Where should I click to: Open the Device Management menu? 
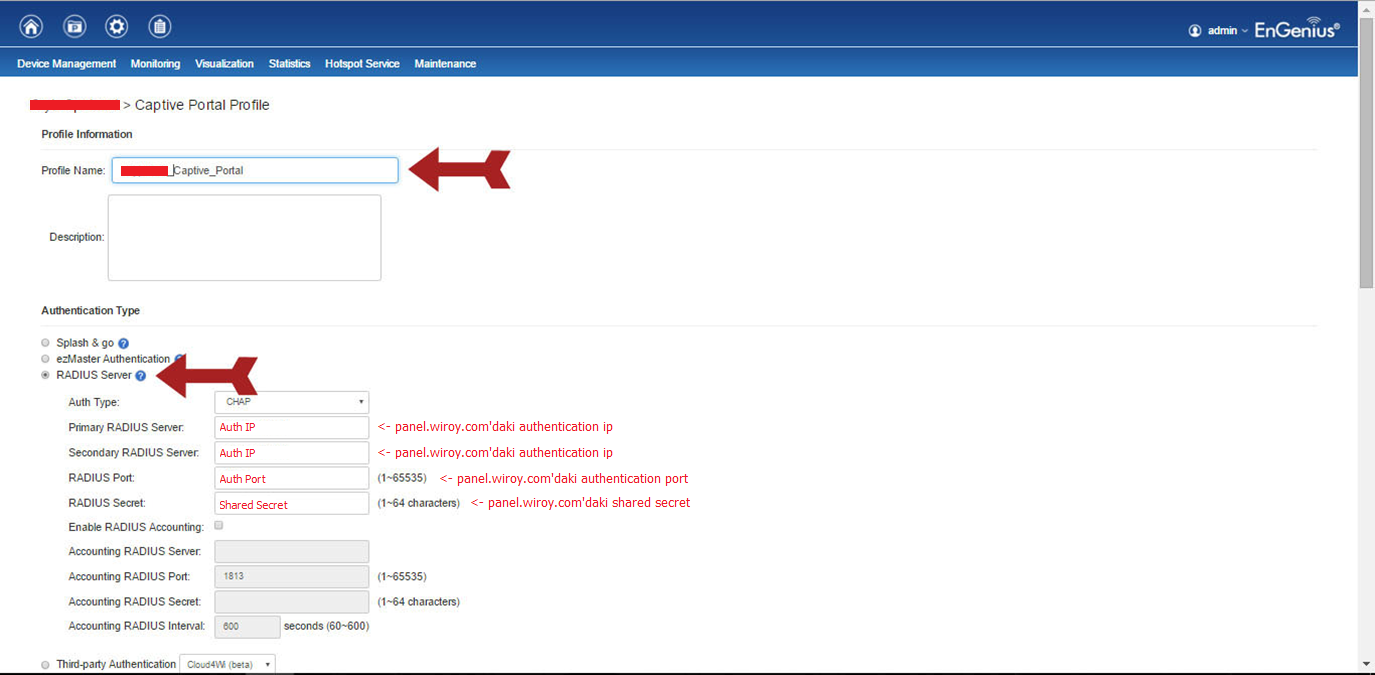click(66, 64)
